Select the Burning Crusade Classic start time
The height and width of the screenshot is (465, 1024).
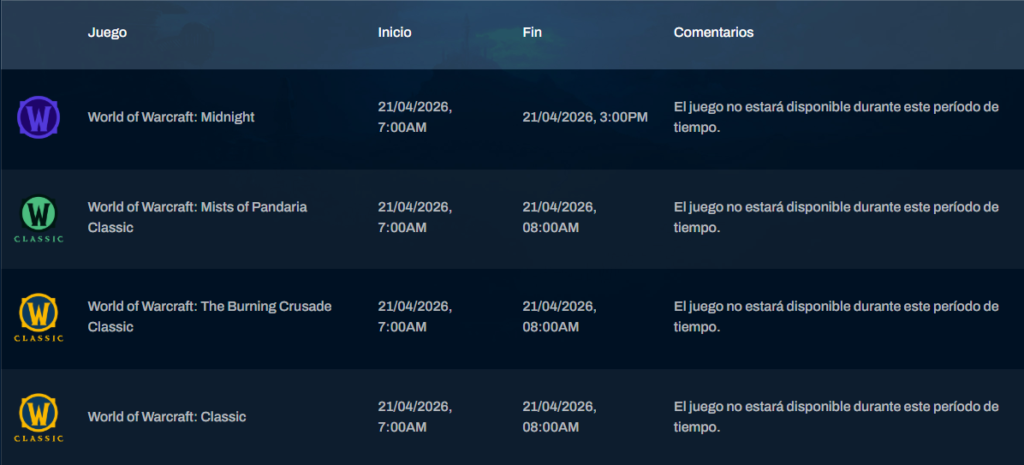[x=414, y=316]
